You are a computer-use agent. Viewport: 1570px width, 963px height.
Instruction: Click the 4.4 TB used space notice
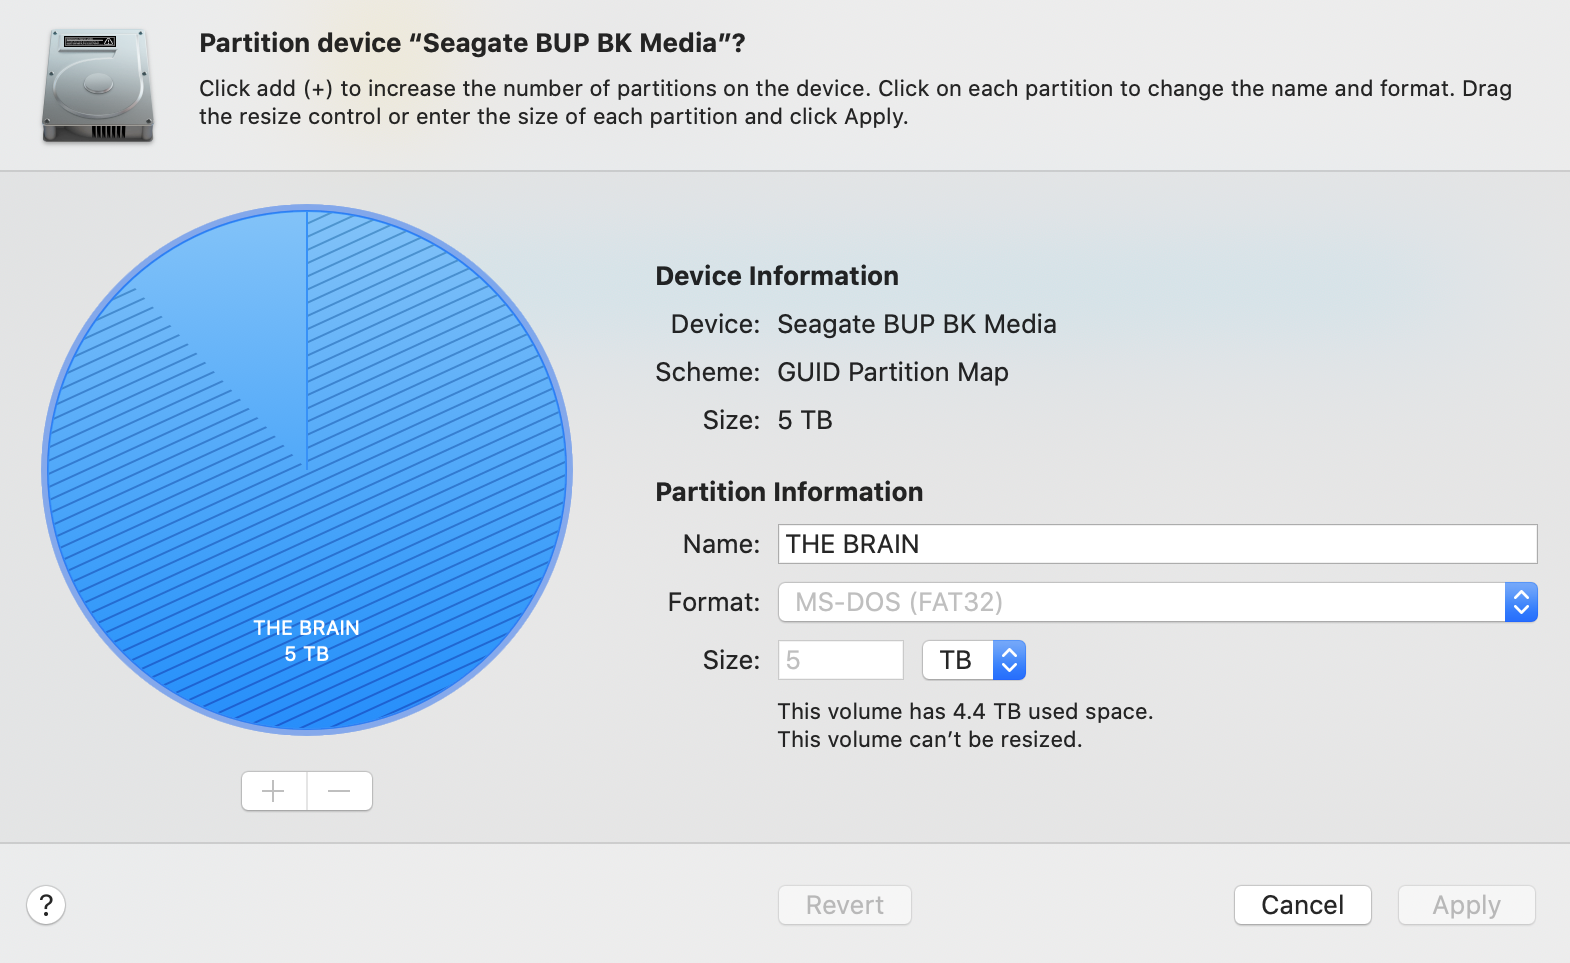965,711
